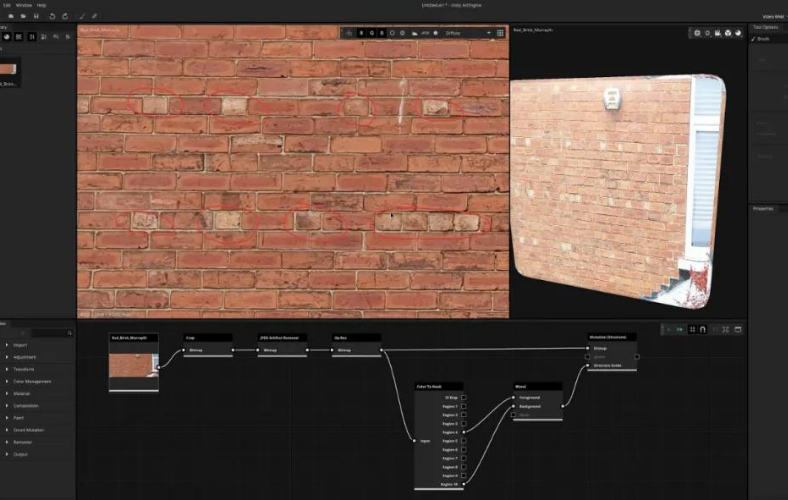Screen dimensions: 788x500
Task: Switch to the Properties tab
Action: (763, 209)
